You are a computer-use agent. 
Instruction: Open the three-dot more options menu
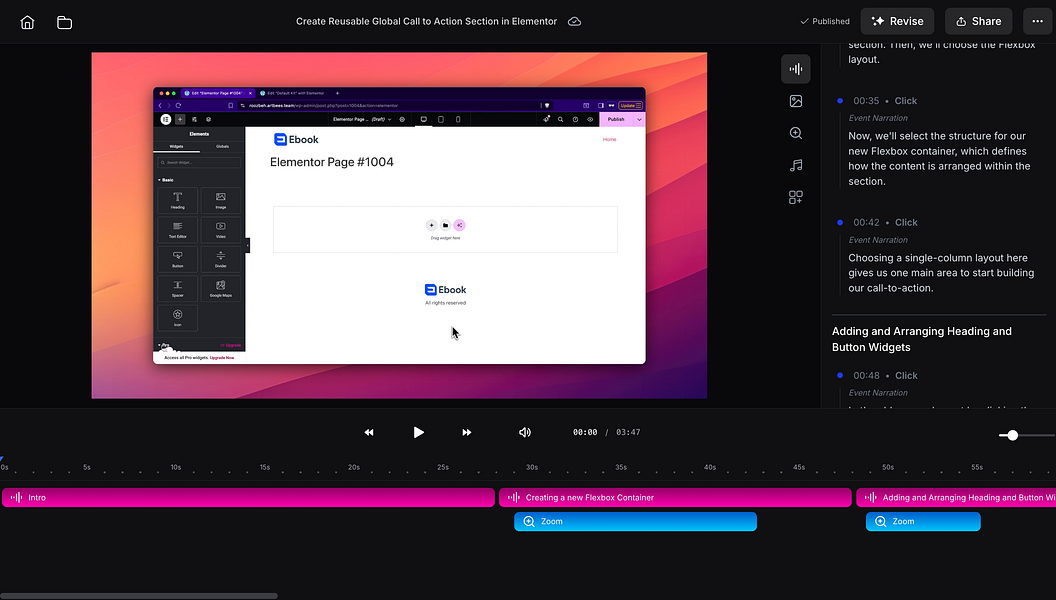click(1037, 22)
